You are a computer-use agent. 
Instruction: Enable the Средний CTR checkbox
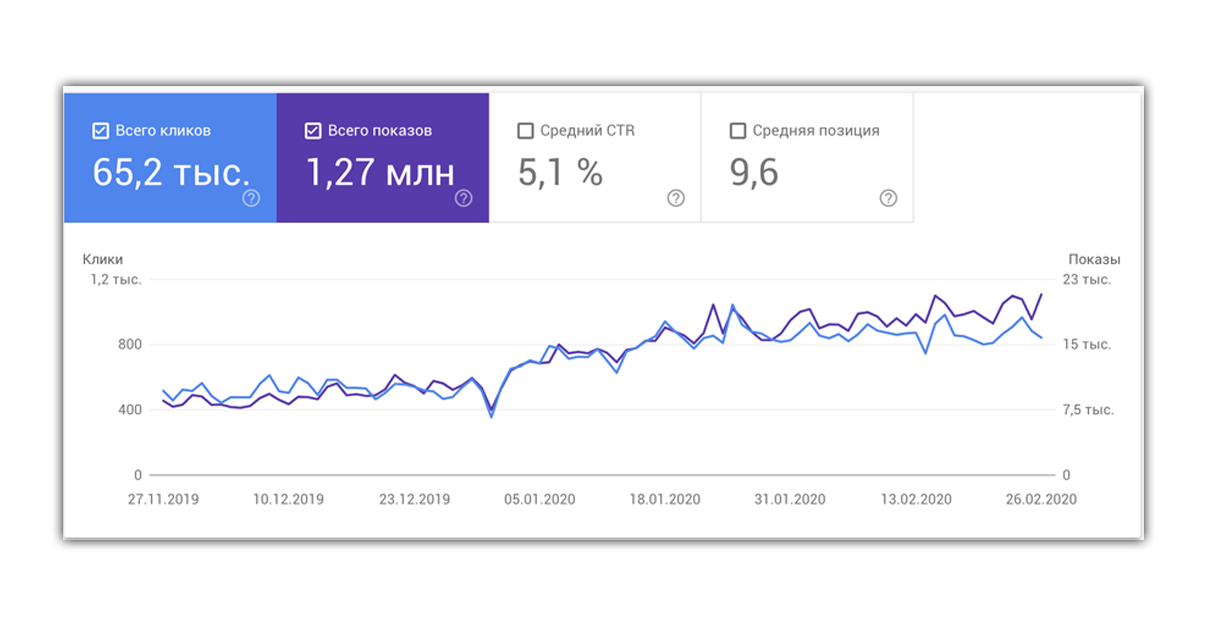click(x=525, y=130)
